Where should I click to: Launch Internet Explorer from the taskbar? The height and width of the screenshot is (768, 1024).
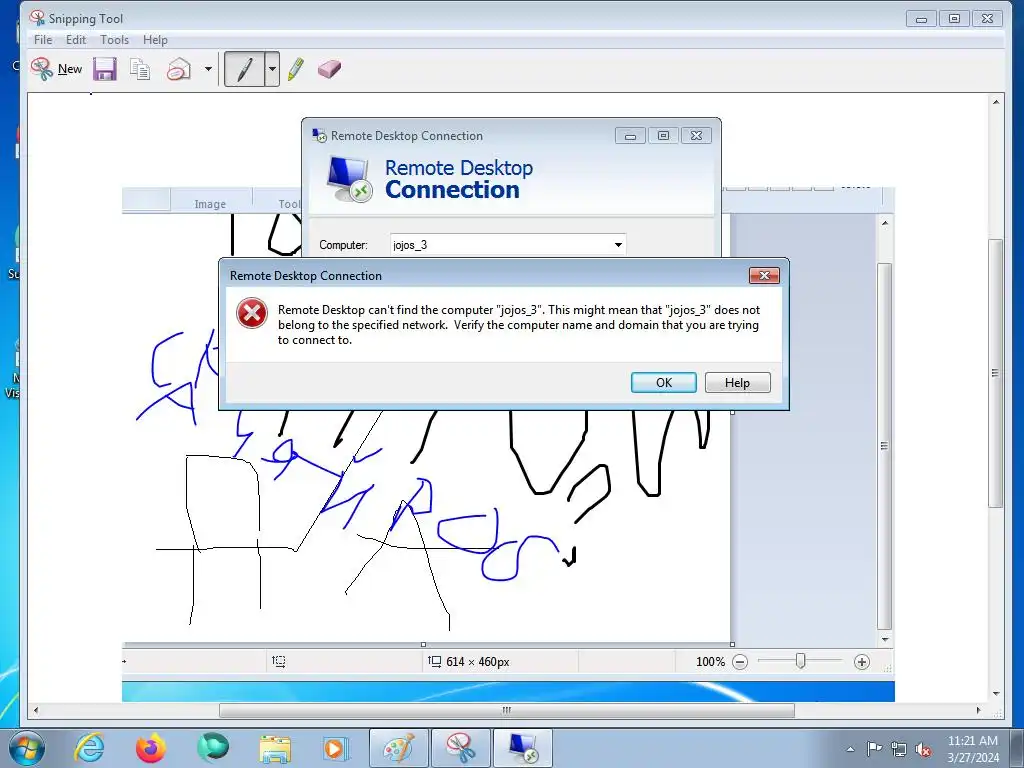coord(89,748)
